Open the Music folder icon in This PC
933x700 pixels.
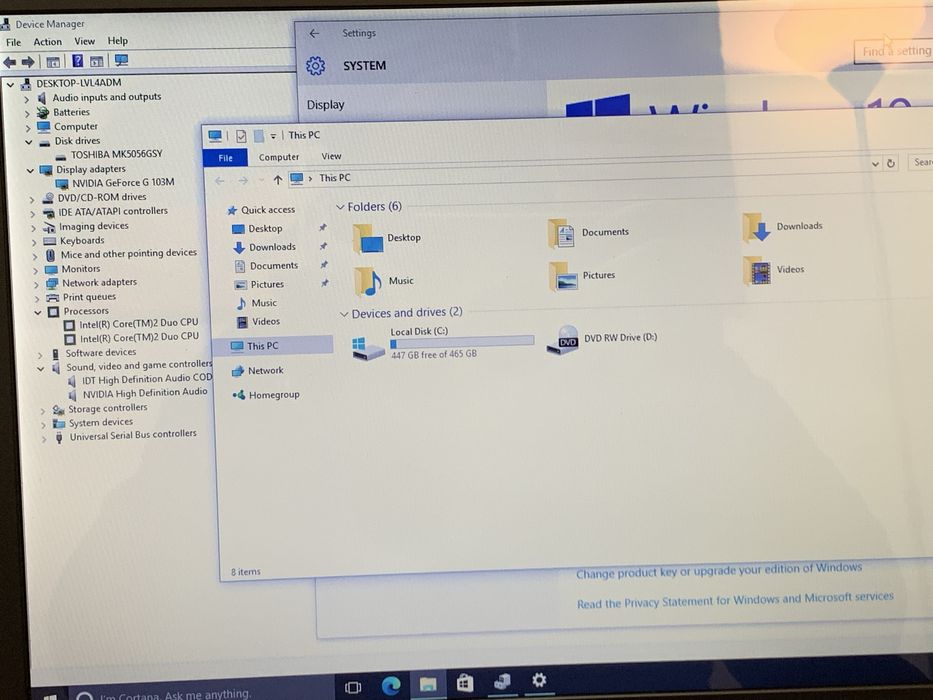click(368, 282)
